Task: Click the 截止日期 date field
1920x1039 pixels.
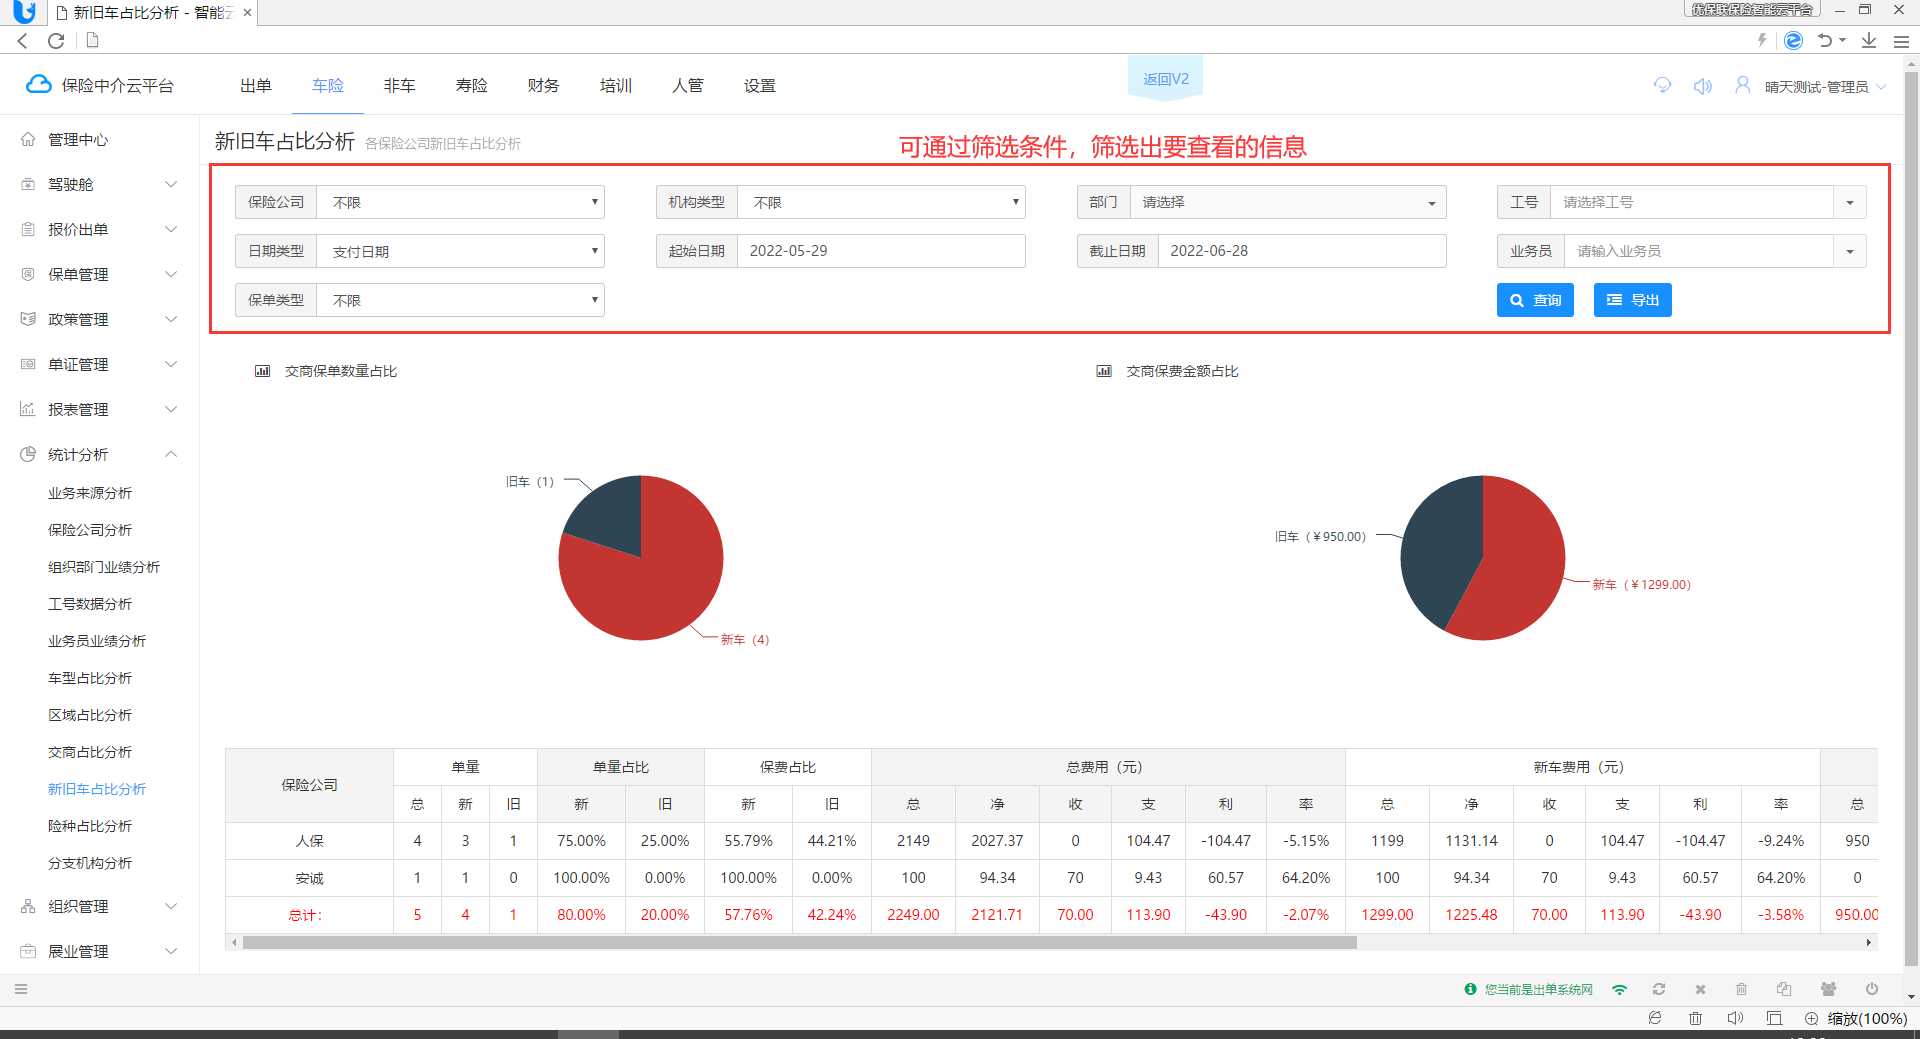Action: [1302, 251]
